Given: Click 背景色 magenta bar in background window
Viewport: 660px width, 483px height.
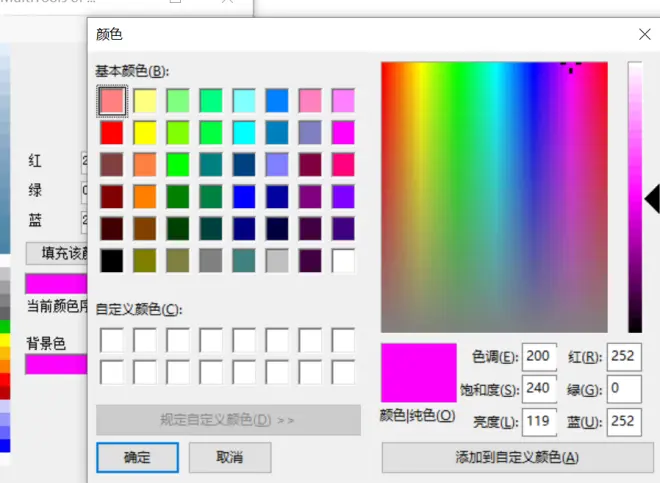Looking at the screenshot, I should coord(56,364).
